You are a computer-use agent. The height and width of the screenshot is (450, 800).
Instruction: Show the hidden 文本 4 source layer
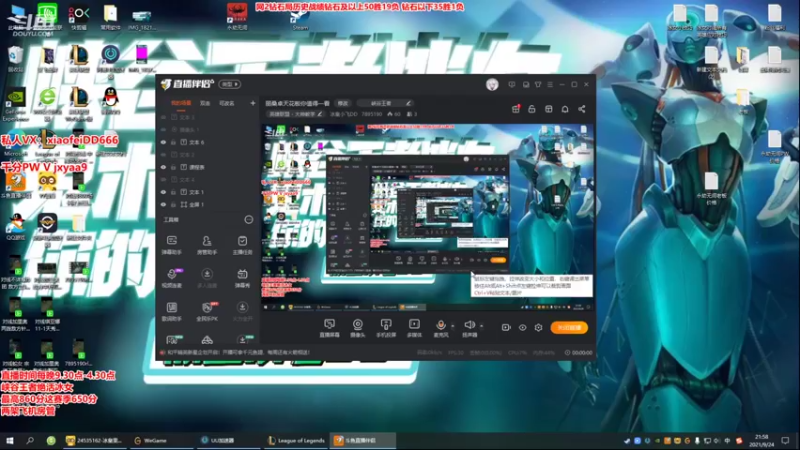click(x=163, y=180)
